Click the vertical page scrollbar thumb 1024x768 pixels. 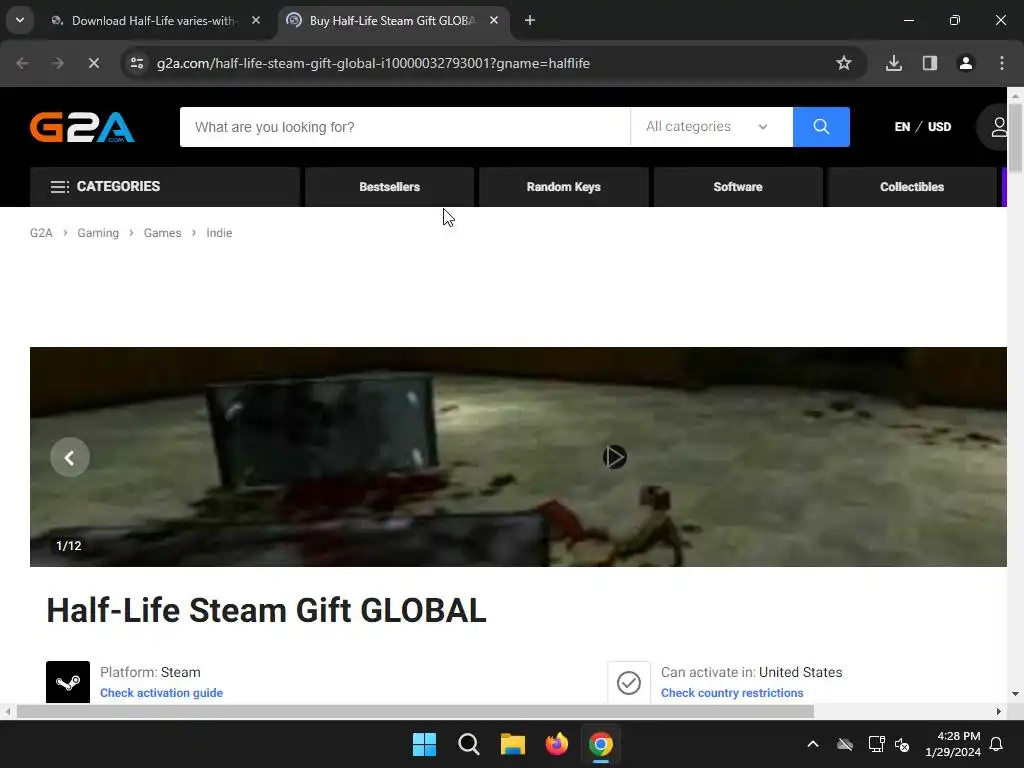tap(1015, 137)
